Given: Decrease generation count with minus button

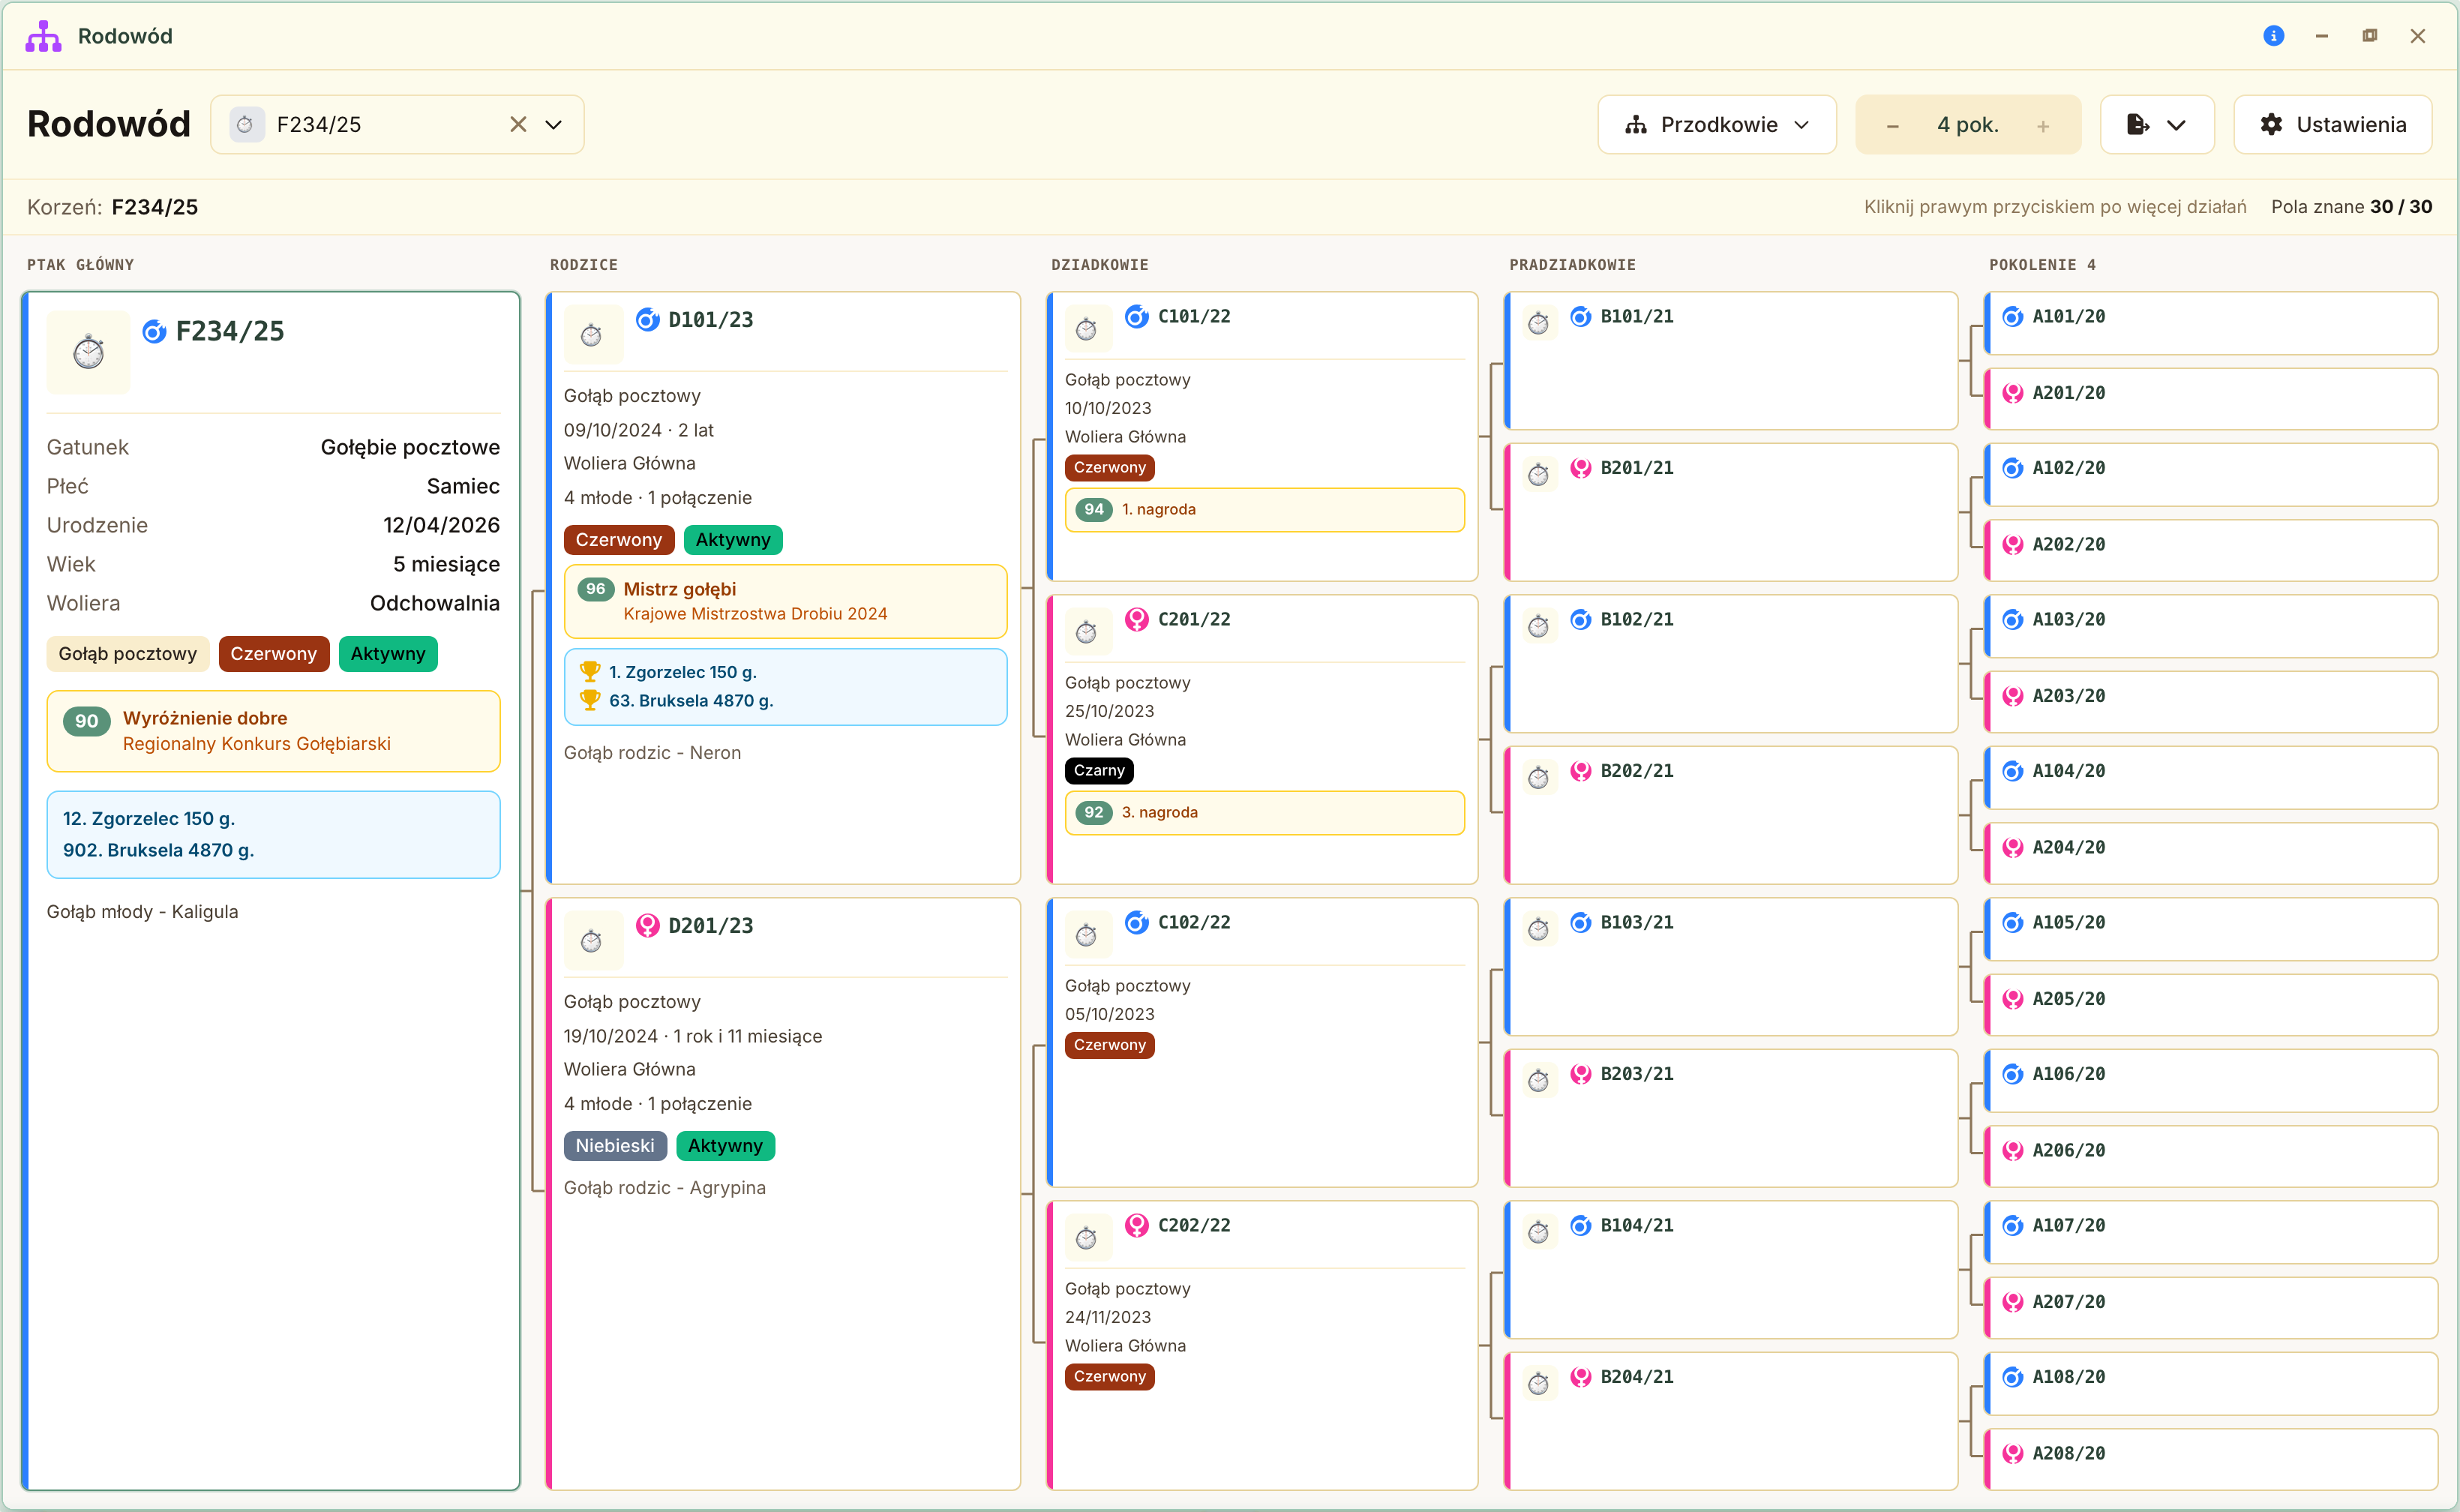Looking at the screenshot, I should click(1892, 126).
